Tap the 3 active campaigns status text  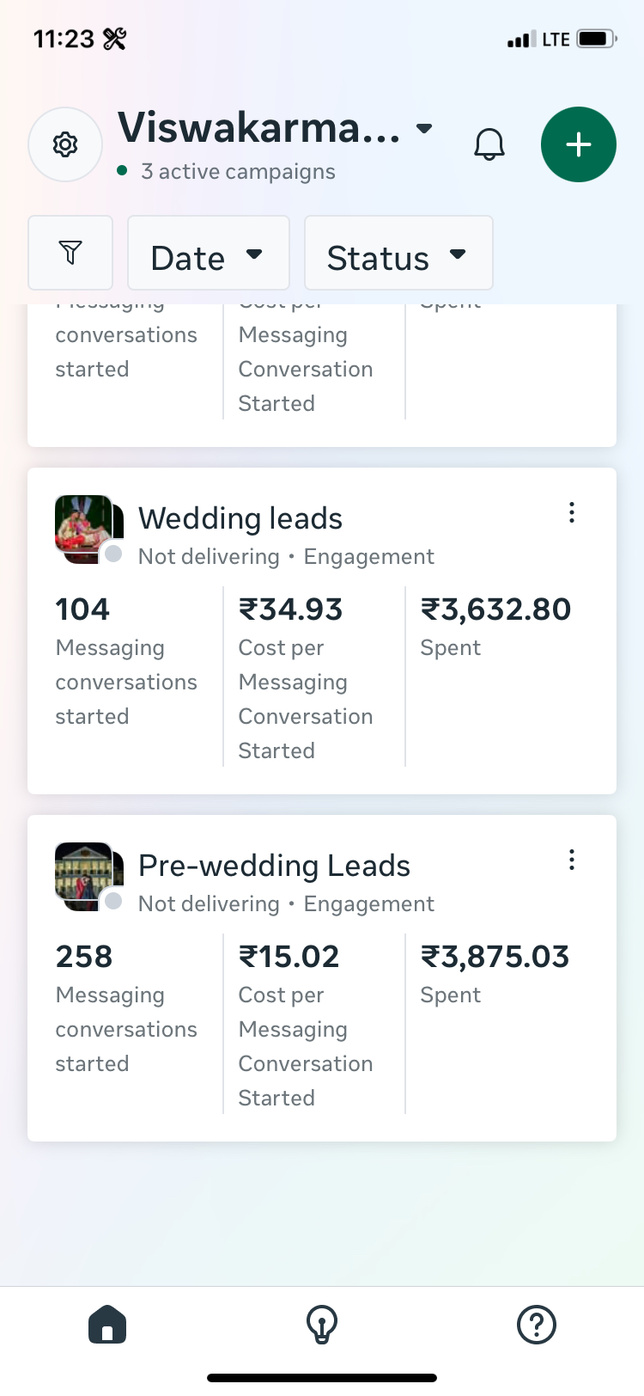[x=237, y=172]
